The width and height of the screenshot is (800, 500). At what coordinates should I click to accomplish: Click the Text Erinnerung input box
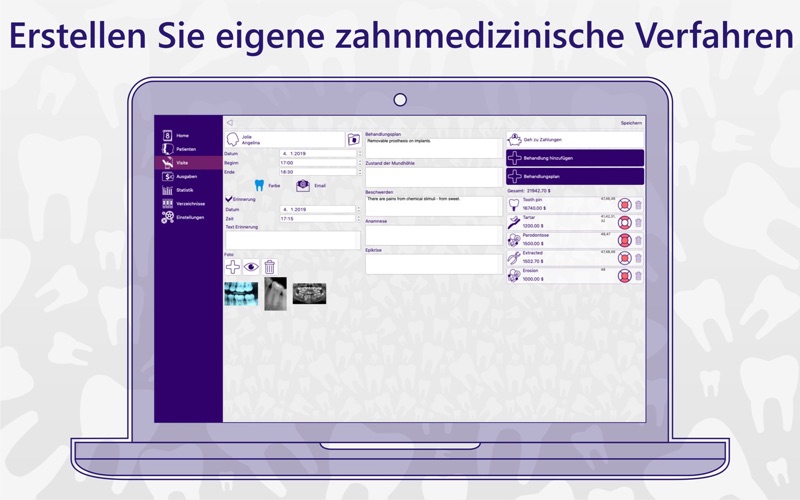[x=292, y=240]
